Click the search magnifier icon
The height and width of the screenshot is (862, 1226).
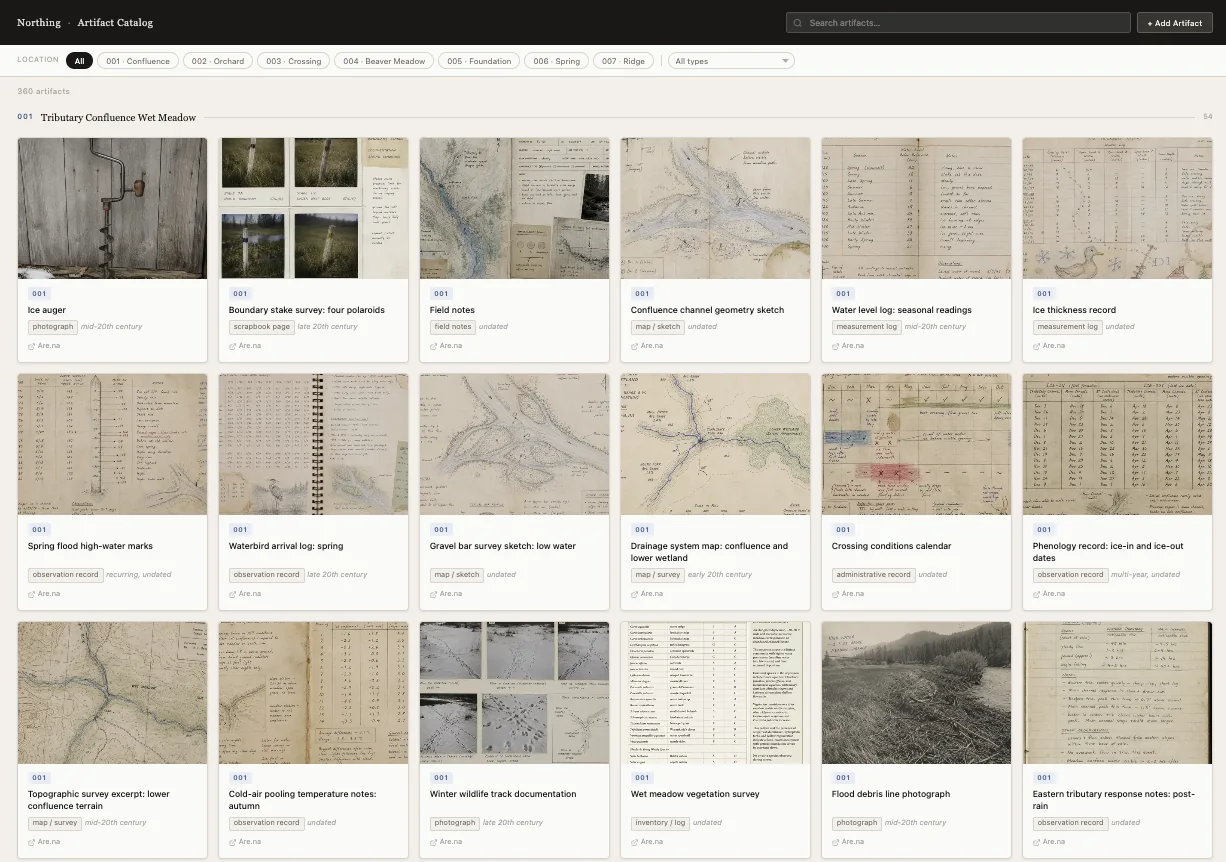coord(798,23)
